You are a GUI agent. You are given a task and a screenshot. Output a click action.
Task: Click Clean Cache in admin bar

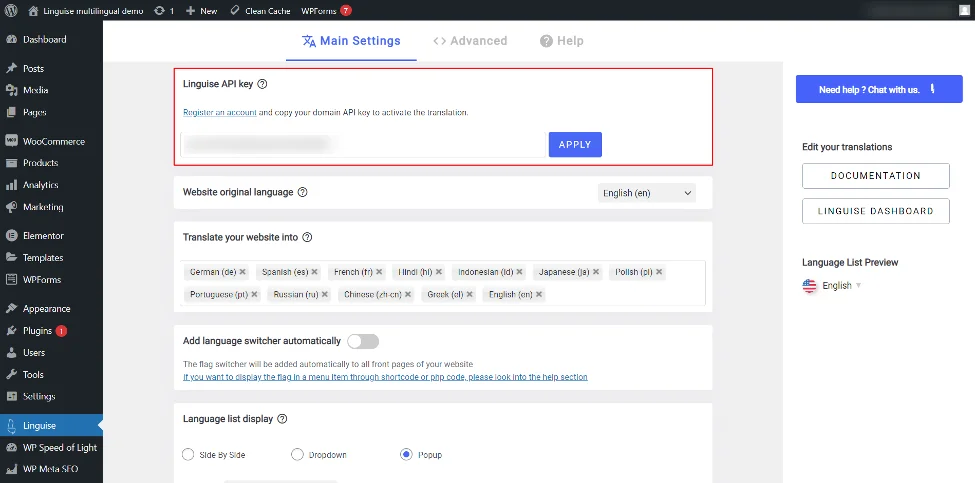[260, 11]
